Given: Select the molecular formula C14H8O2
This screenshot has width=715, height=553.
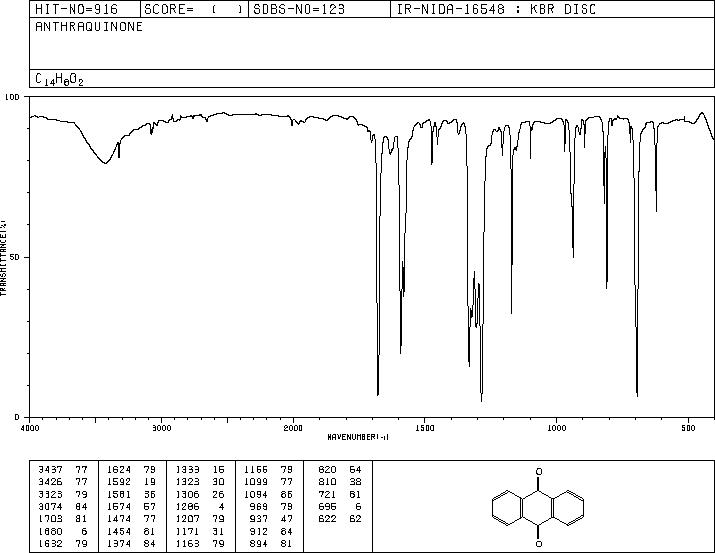Looking at the screenshot, I should pos(59,79).
